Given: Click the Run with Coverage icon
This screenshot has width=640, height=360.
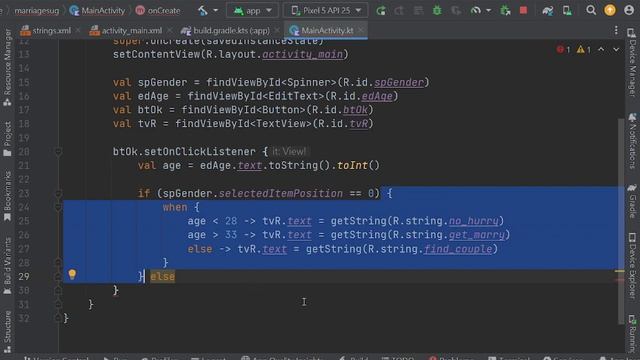Looking at the screenshot, I should click(456, 11).
